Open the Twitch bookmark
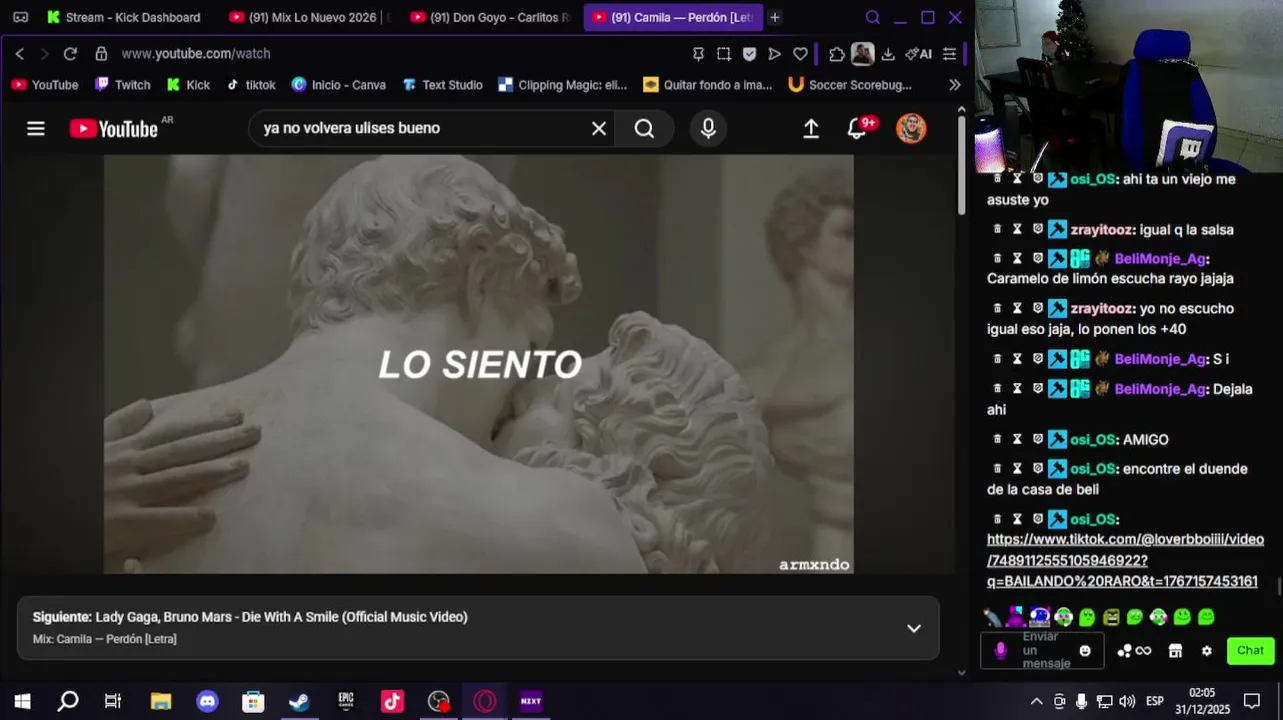 [123, 85]
